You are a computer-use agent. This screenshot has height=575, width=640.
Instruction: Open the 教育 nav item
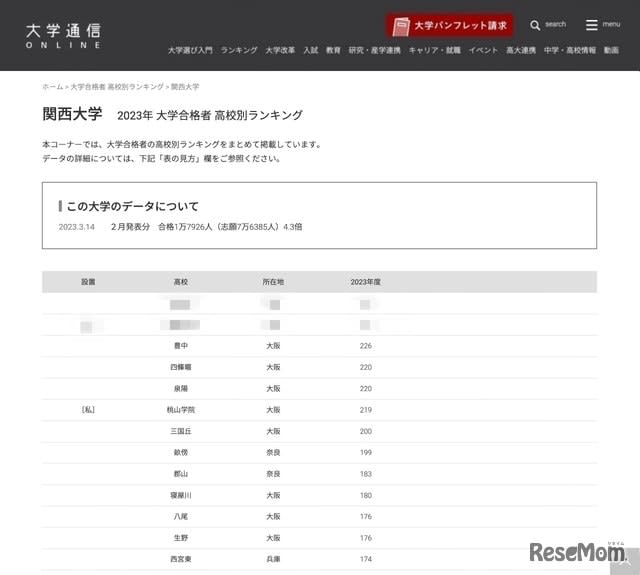(333, 50)
